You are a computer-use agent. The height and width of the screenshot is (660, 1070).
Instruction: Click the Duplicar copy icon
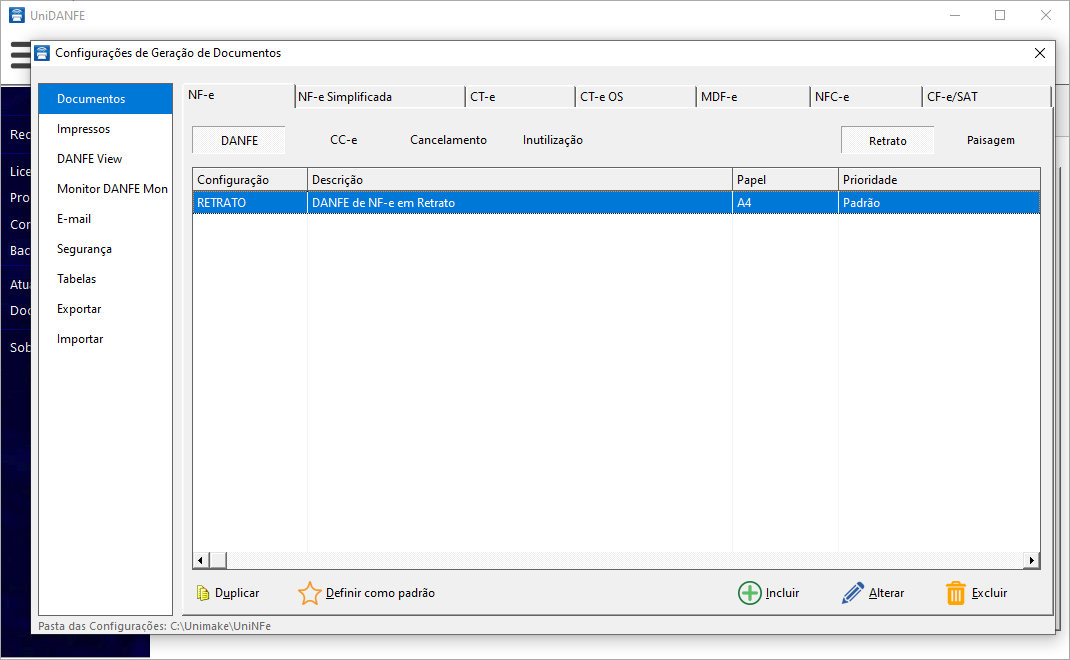click(204, 593)
